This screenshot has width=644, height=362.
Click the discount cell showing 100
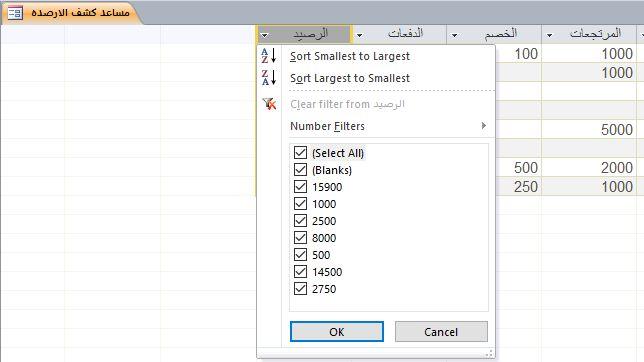pyautogui.click(x=519, y=53)
